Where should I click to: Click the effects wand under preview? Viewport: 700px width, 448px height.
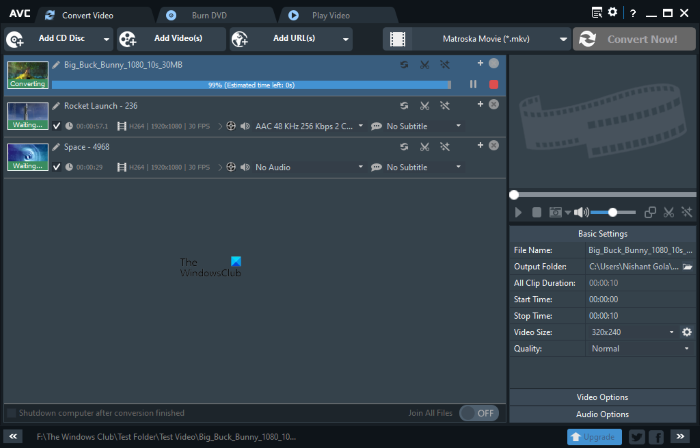pos(687,212)
